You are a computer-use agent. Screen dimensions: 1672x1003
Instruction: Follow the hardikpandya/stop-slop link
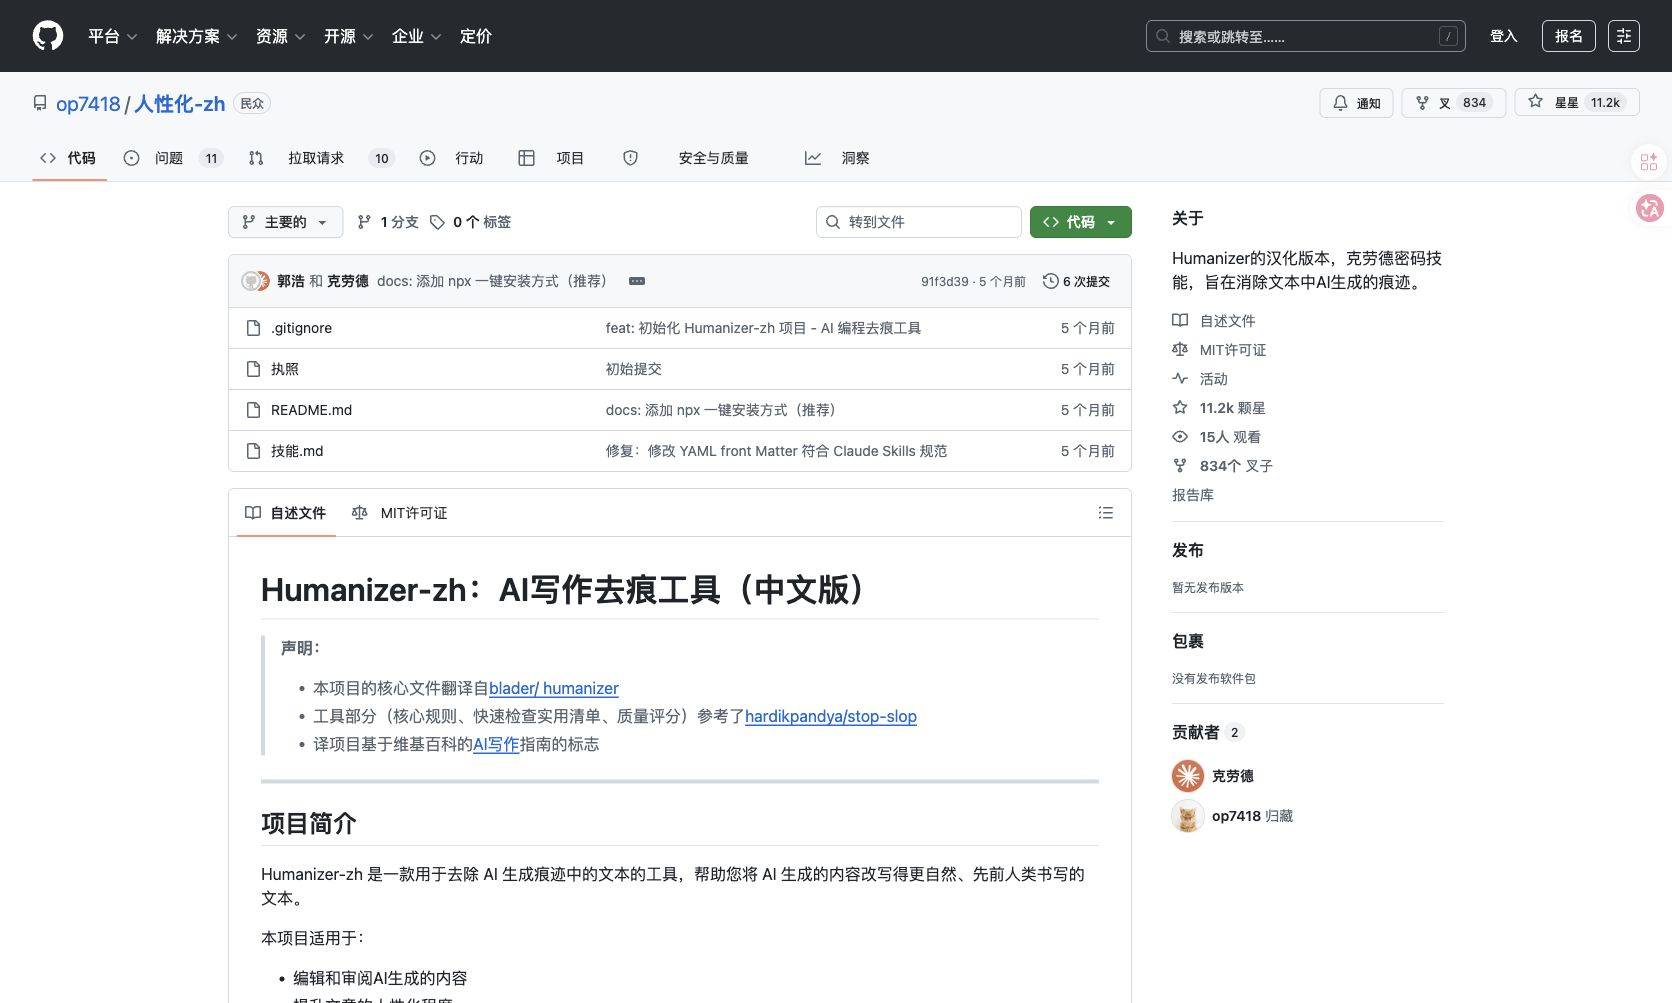tap(831, 716)
